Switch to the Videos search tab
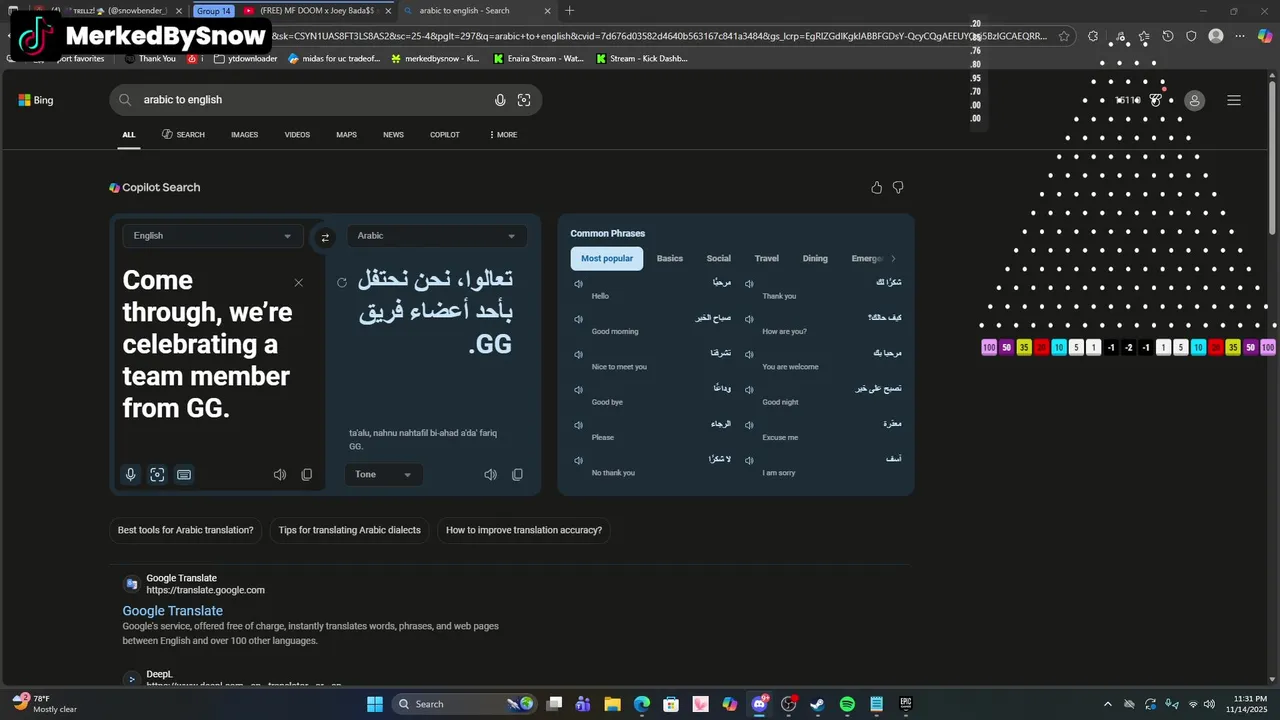The width and height of the screenshot is (1280, 720). pyautogui.click(x=297, y=135)
